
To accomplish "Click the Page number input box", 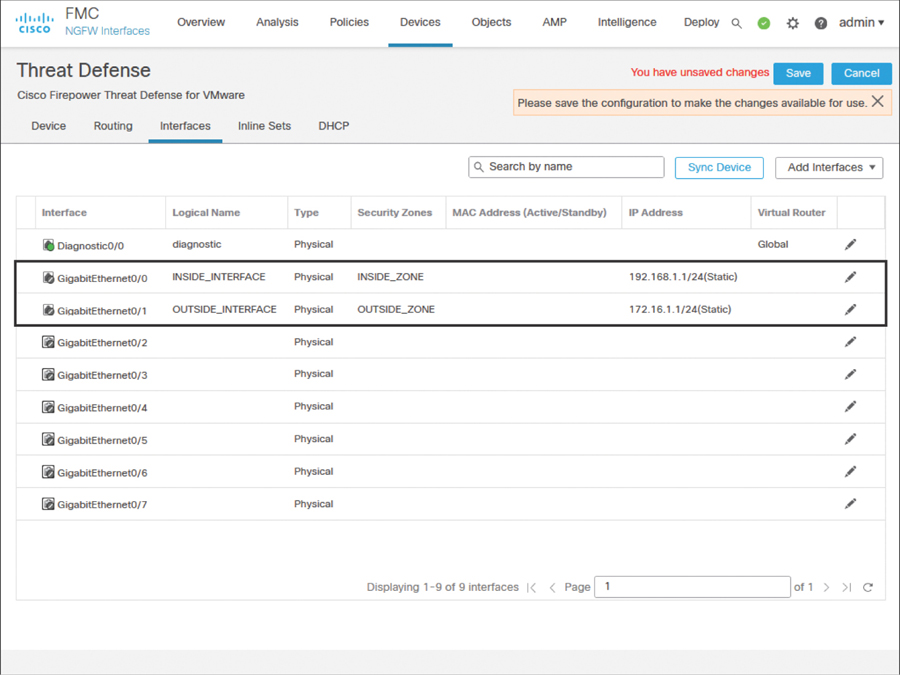I will point(692,587).
